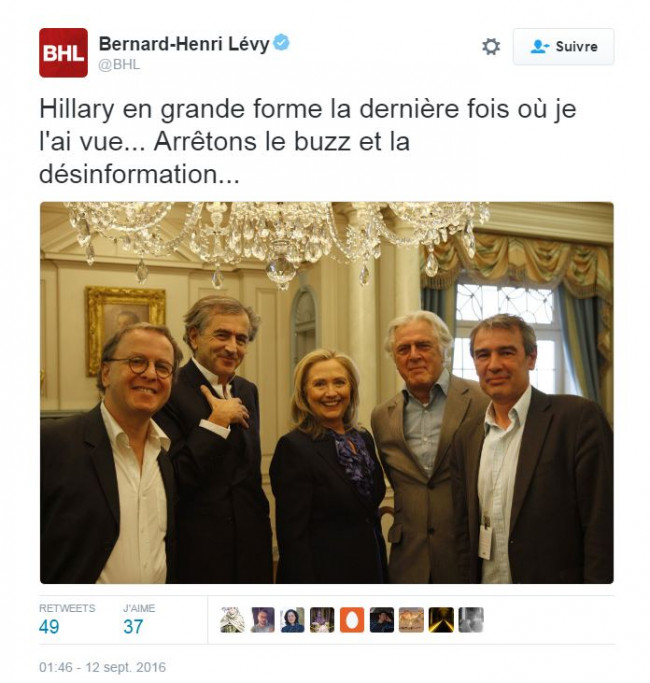Click the red BHL profile logo

pyautogui.click(x=63, y=53)
